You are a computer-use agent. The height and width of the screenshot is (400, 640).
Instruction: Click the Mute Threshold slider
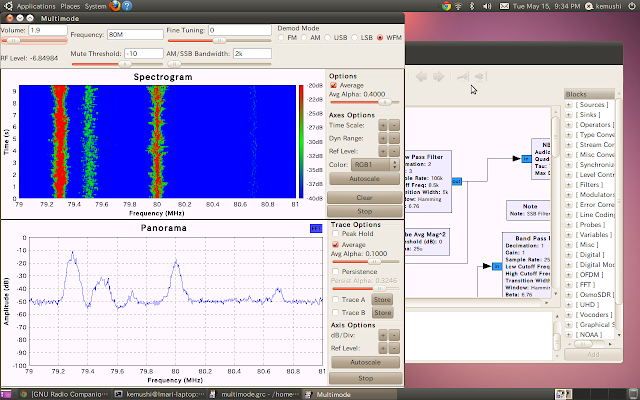pos(117,64)
